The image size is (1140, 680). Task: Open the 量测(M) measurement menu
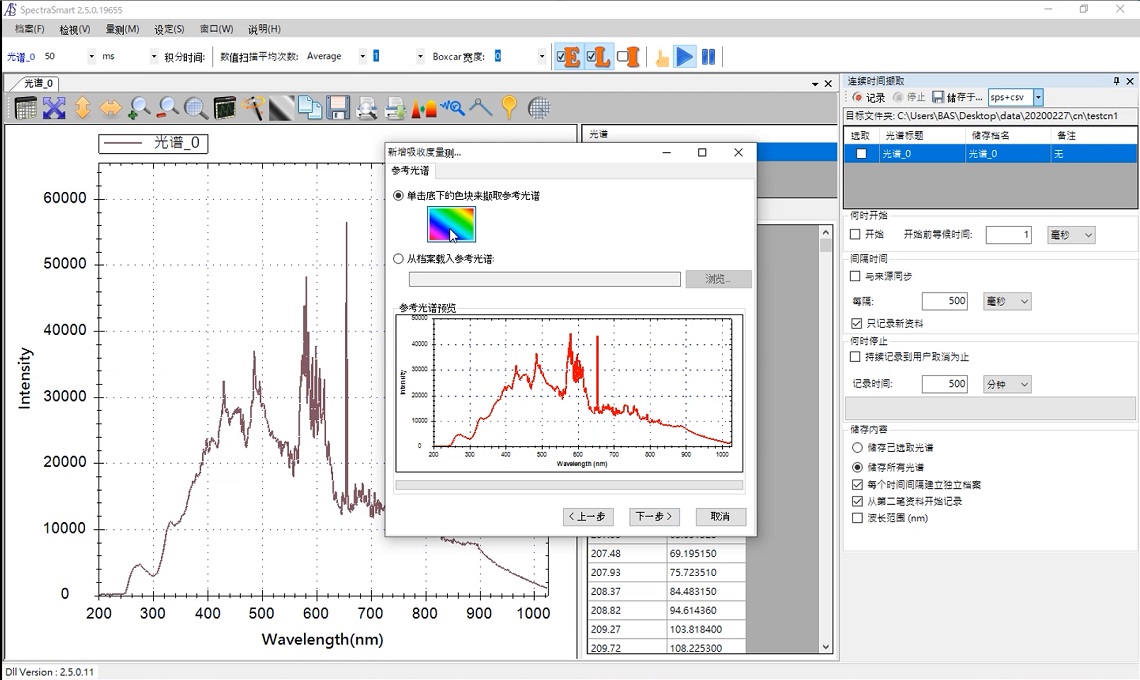(122, 29)
